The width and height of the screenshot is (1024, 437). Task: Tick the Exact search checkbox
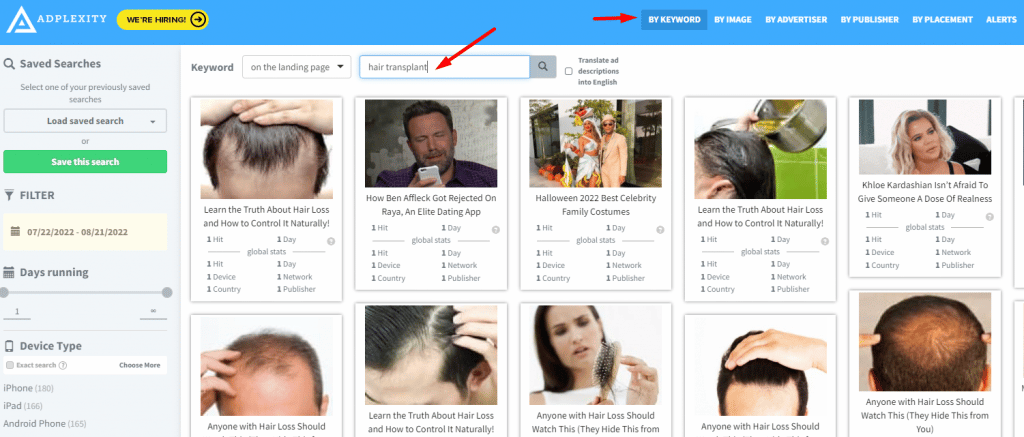point(10,365)
